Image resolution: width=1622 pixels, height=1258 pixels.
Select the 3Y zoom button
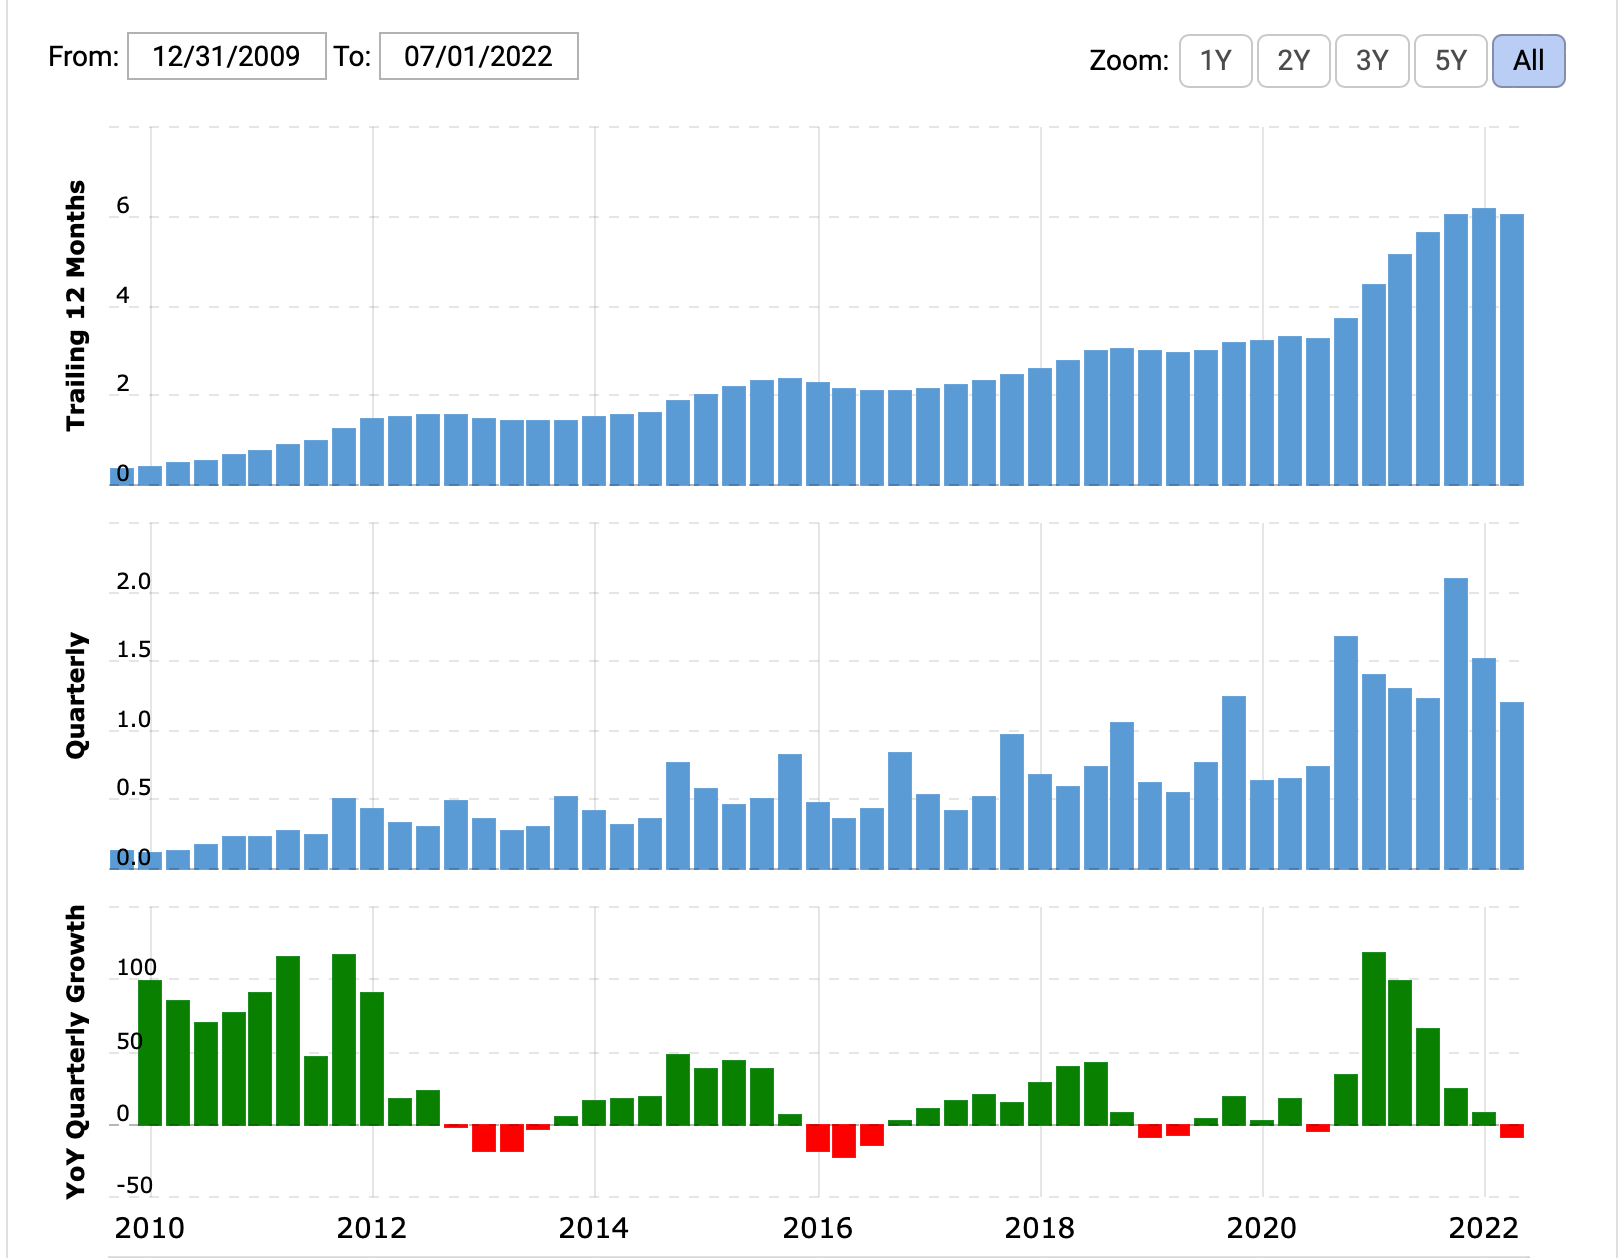[1372, 61]
